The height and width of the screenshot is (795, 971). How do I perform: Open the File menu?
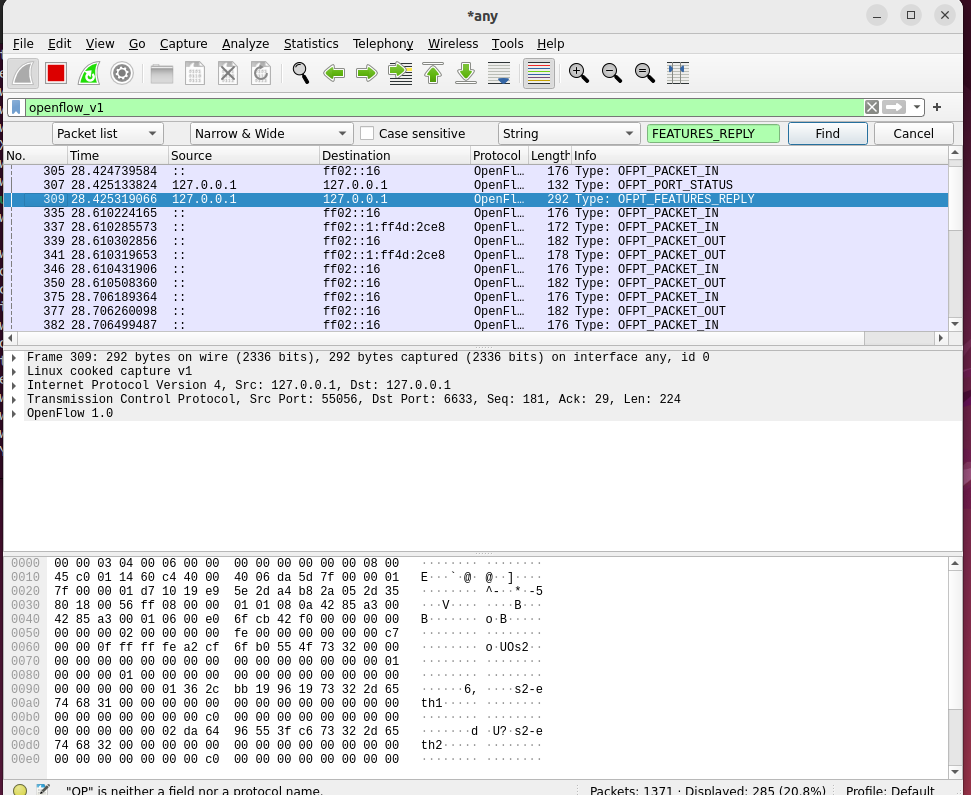tap(23, 44)
